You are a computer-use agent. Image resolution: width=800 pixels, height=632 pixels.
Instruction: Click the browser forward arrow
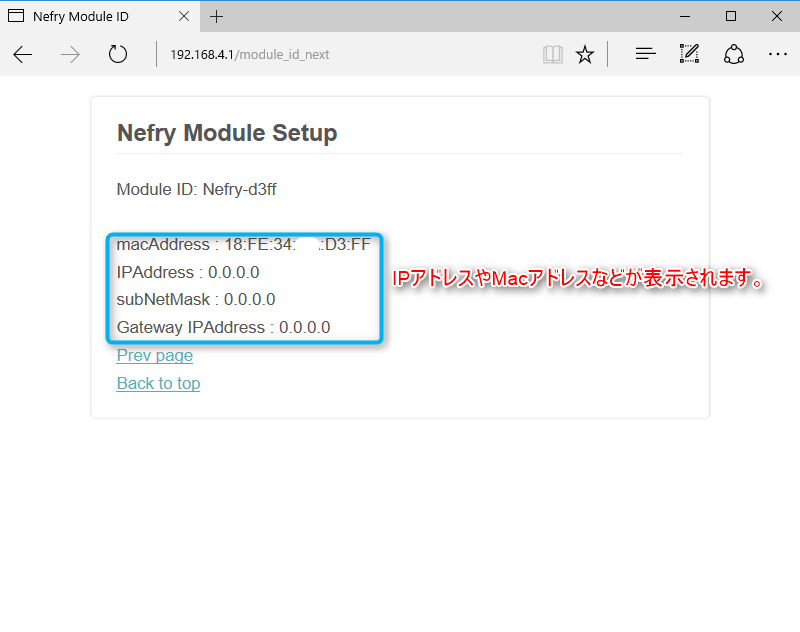coord(70,54)
